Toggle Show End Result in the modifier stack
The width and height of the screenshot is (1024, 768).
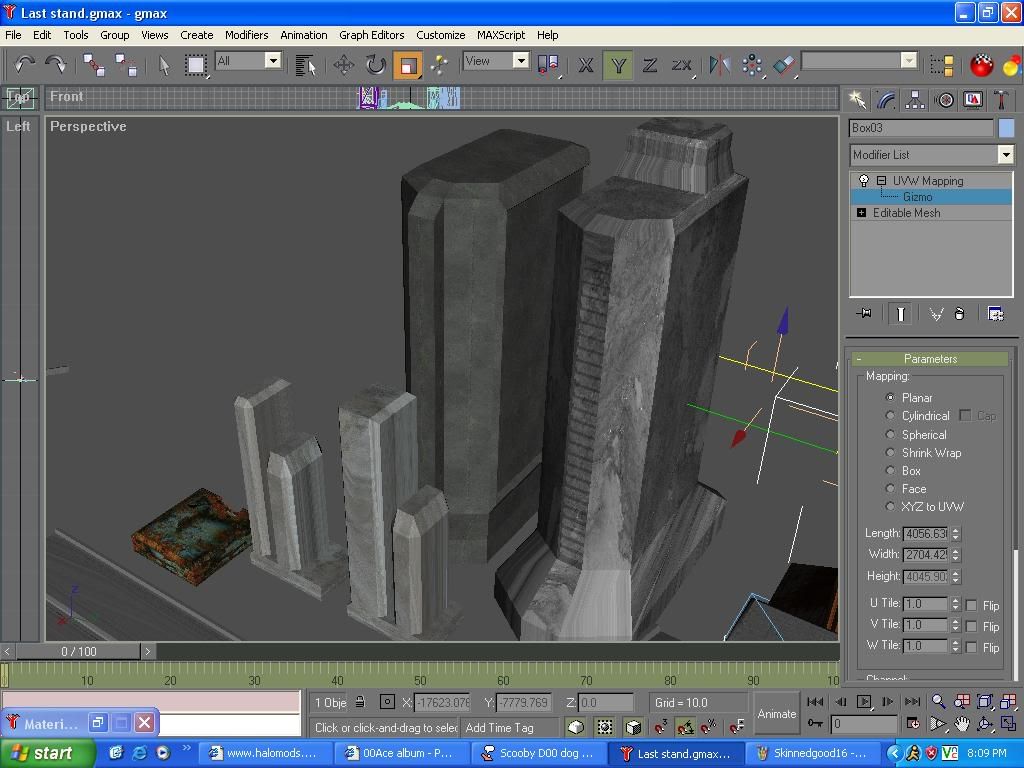901,314
